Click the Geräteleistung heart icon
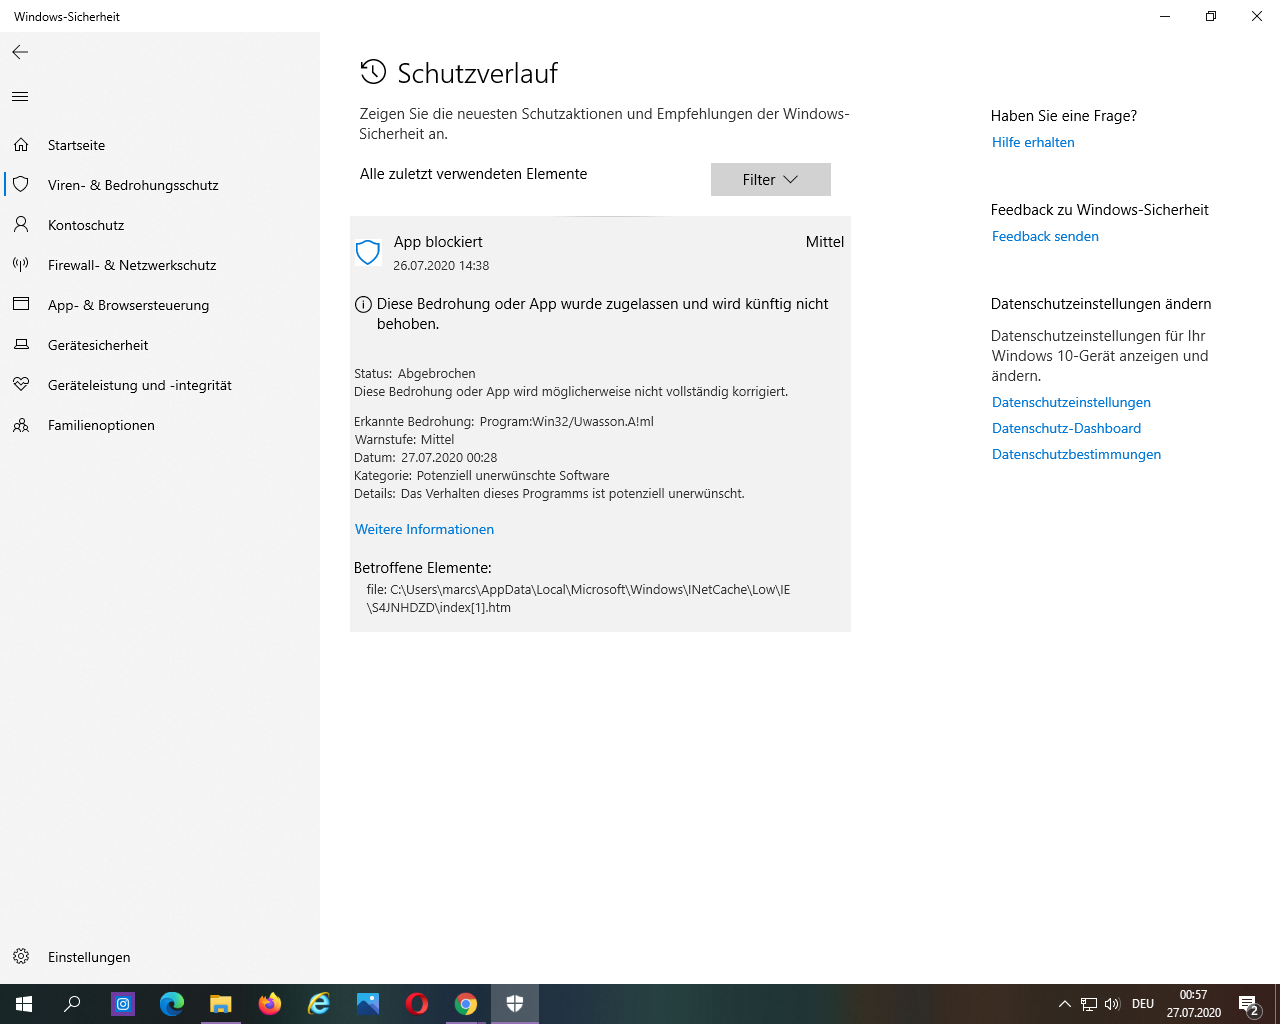The height and width of the screenshot is (1024, 1280). (x=21, y=385)
